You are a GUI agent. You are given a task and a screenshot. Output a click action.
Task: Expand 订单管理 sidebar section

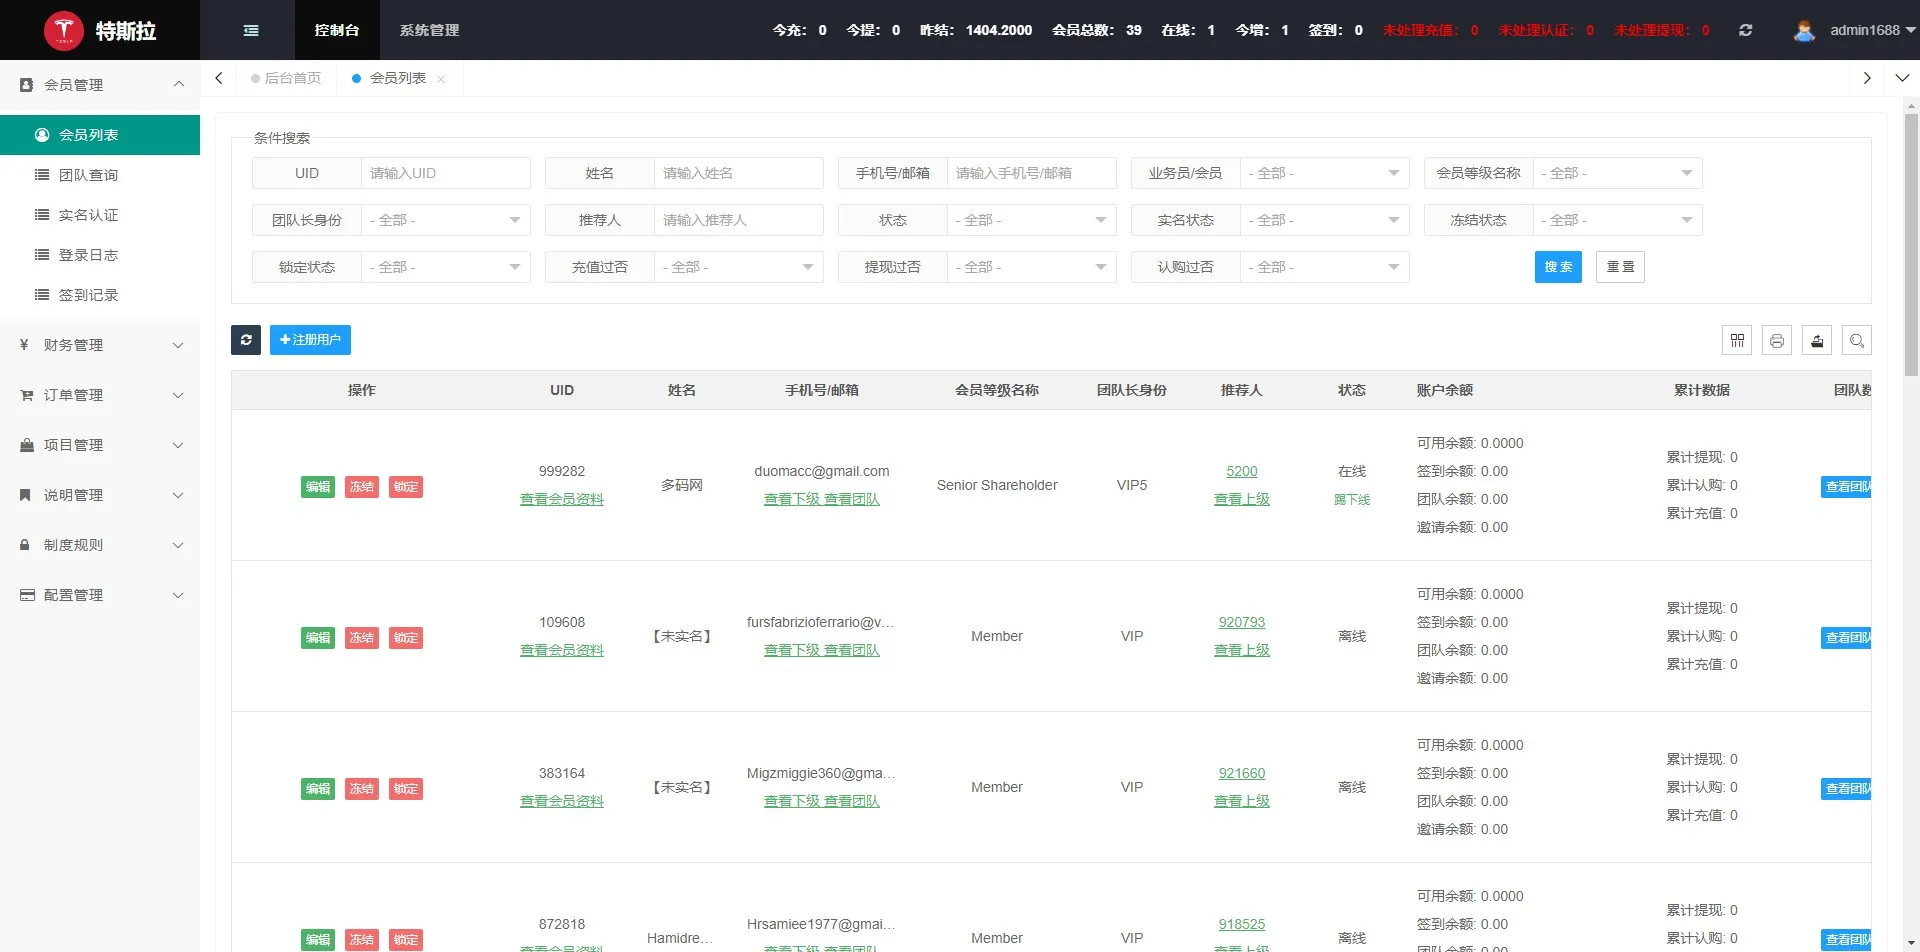100,395
